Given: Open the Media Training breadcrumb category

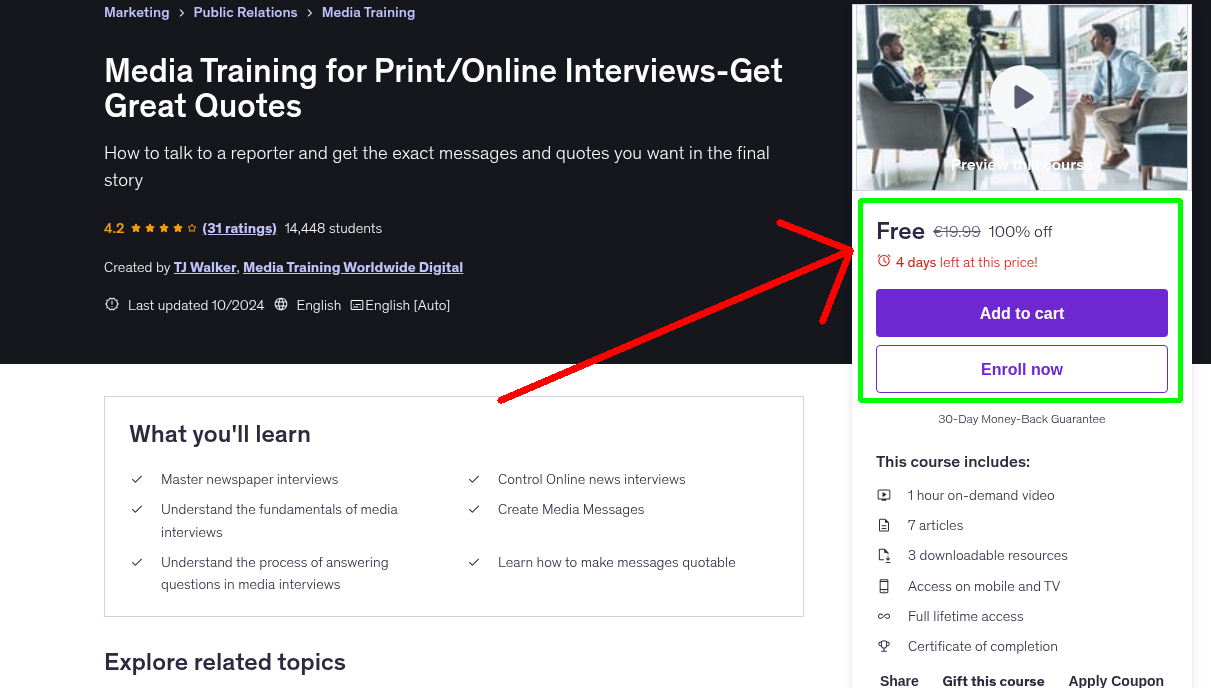Looking at the screenshot, I should pos(368,12).
